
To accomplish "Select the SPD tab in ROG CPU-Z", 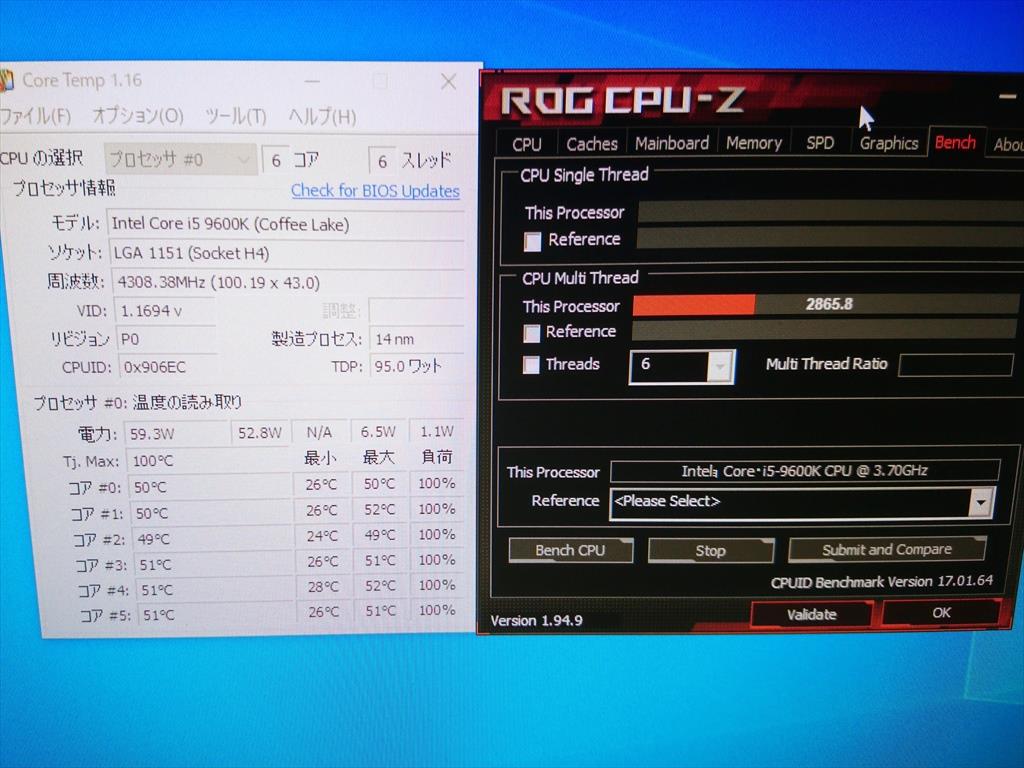I will coord(820,143).
